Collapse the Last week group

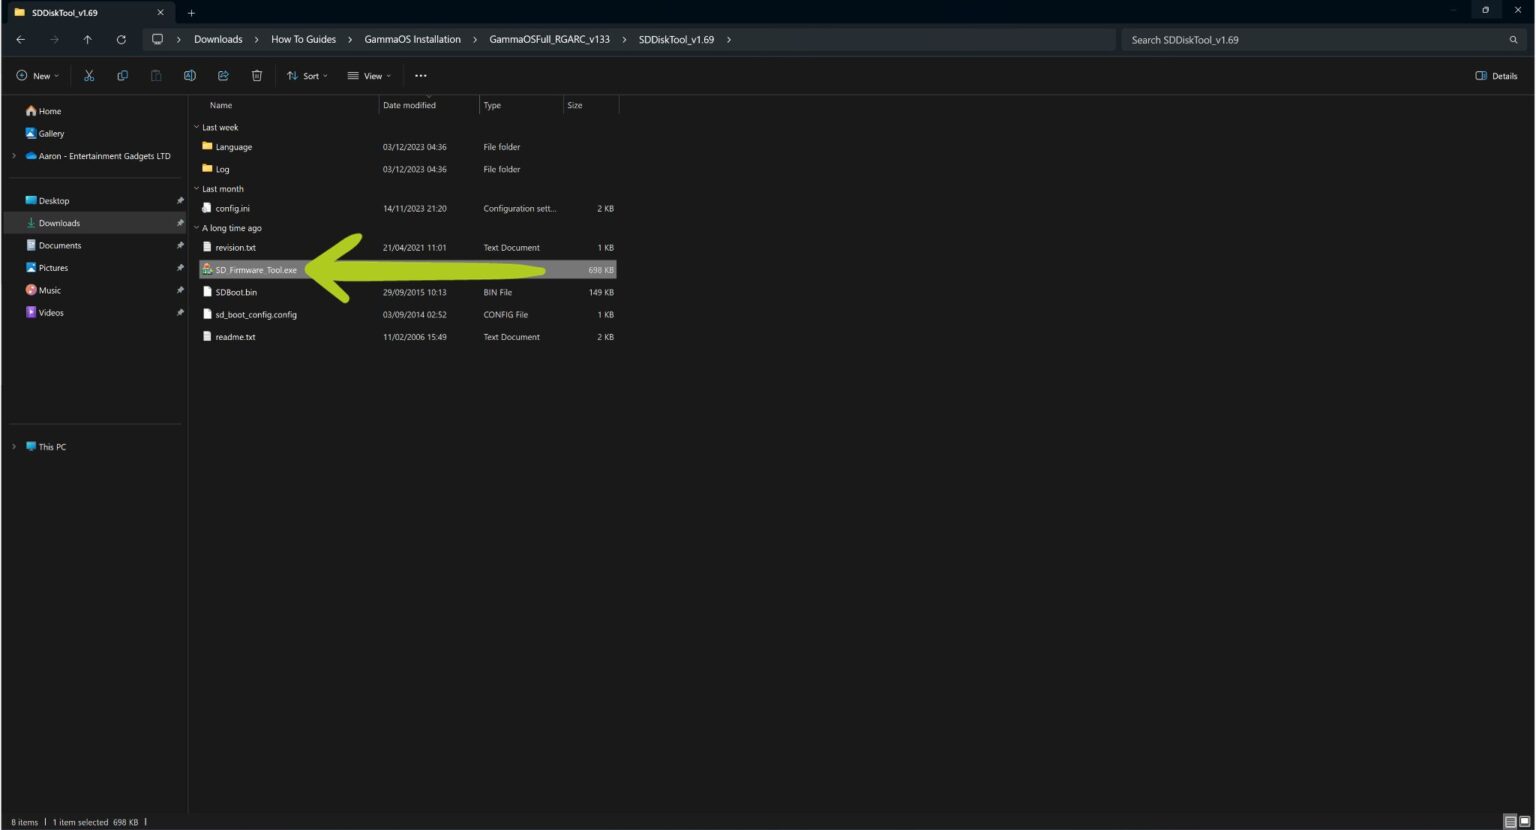[x=196, y=128]
